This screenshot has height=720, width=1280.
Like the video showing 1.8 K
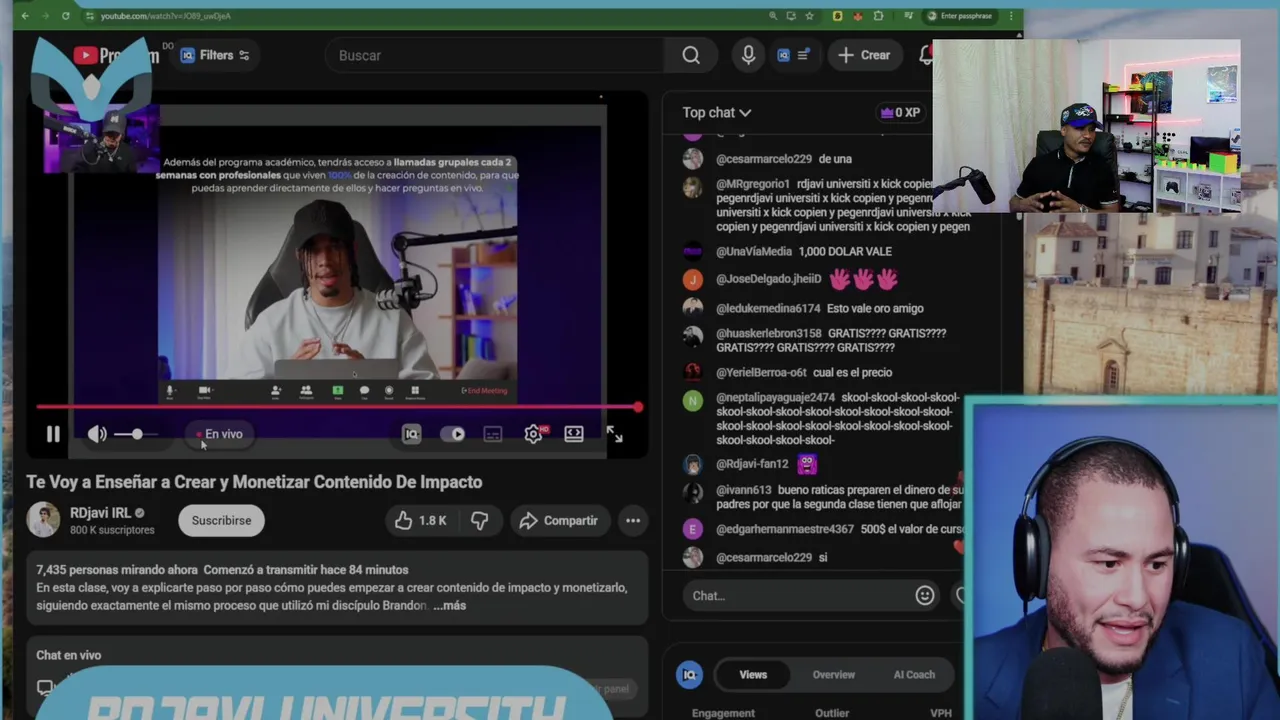tap(420, 520)
